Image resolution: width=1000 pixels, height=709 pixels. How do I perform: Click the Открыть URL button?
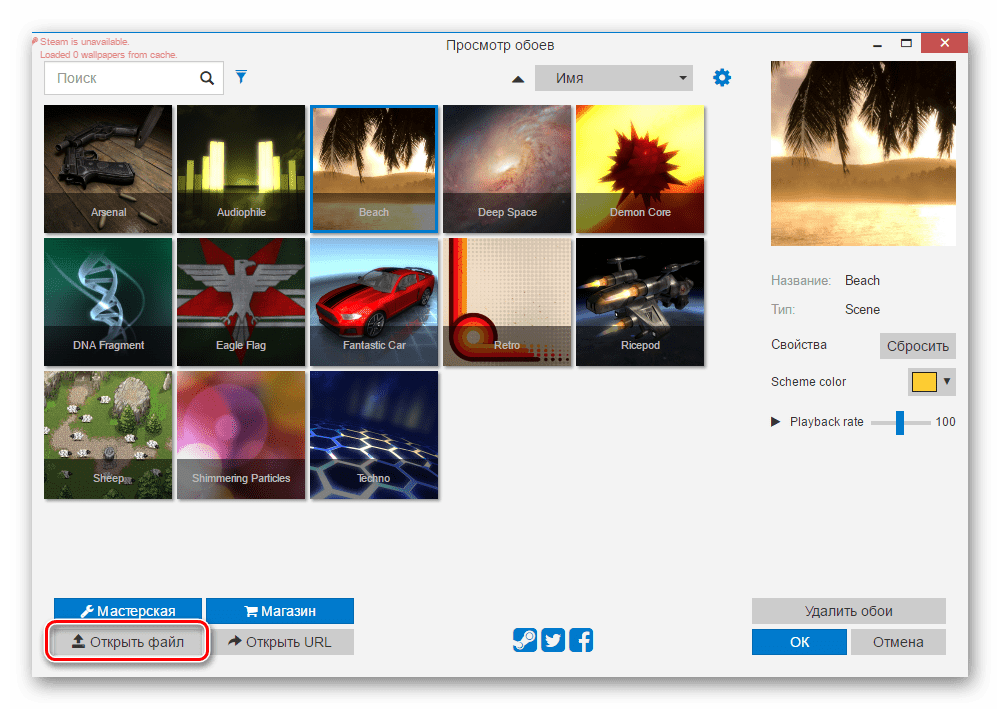pyautogui.click(x=280, y=642)
